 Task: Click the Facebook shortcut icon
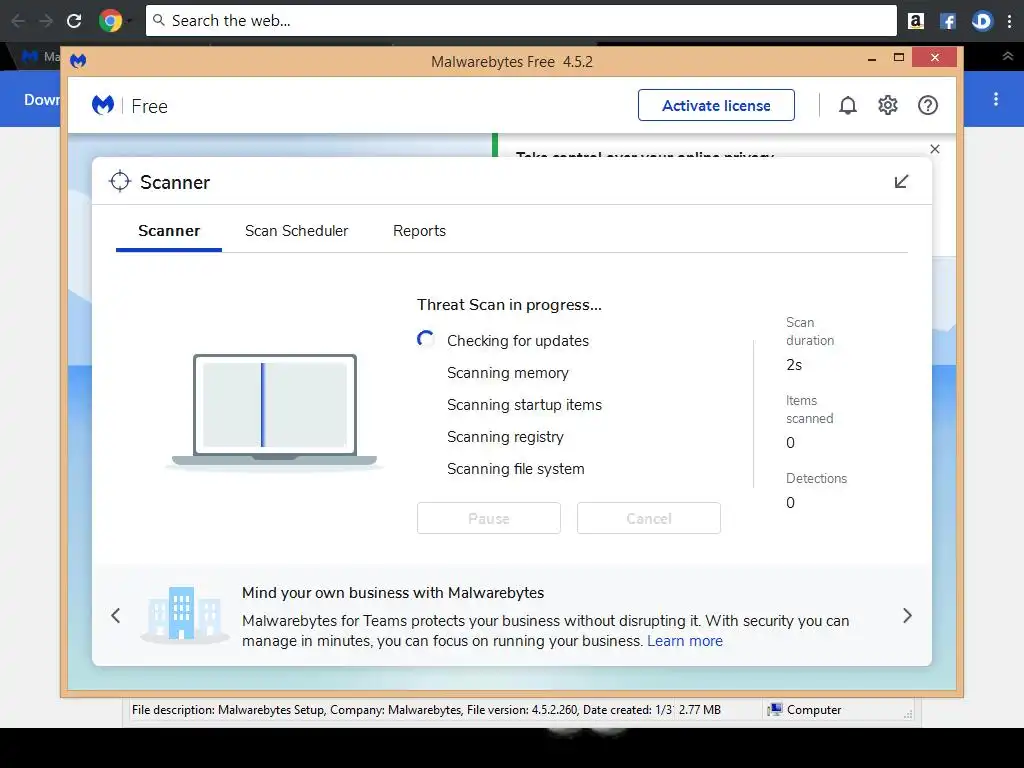(x=948, y=21)
